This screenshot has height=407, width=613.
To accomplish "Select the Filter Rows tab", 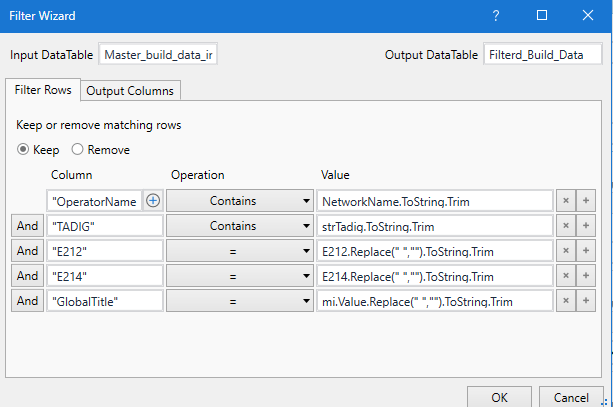I will click(43, 90).
